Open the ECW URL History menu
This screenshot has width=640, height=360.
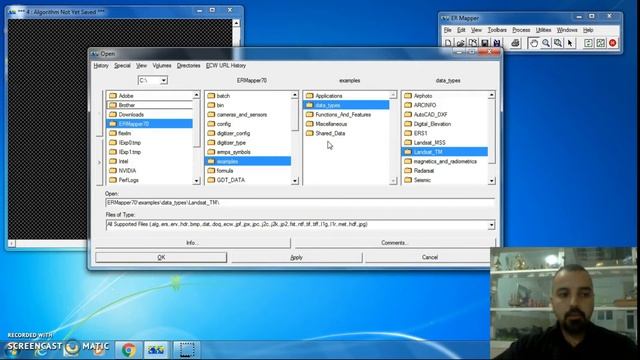click(226, 65)
